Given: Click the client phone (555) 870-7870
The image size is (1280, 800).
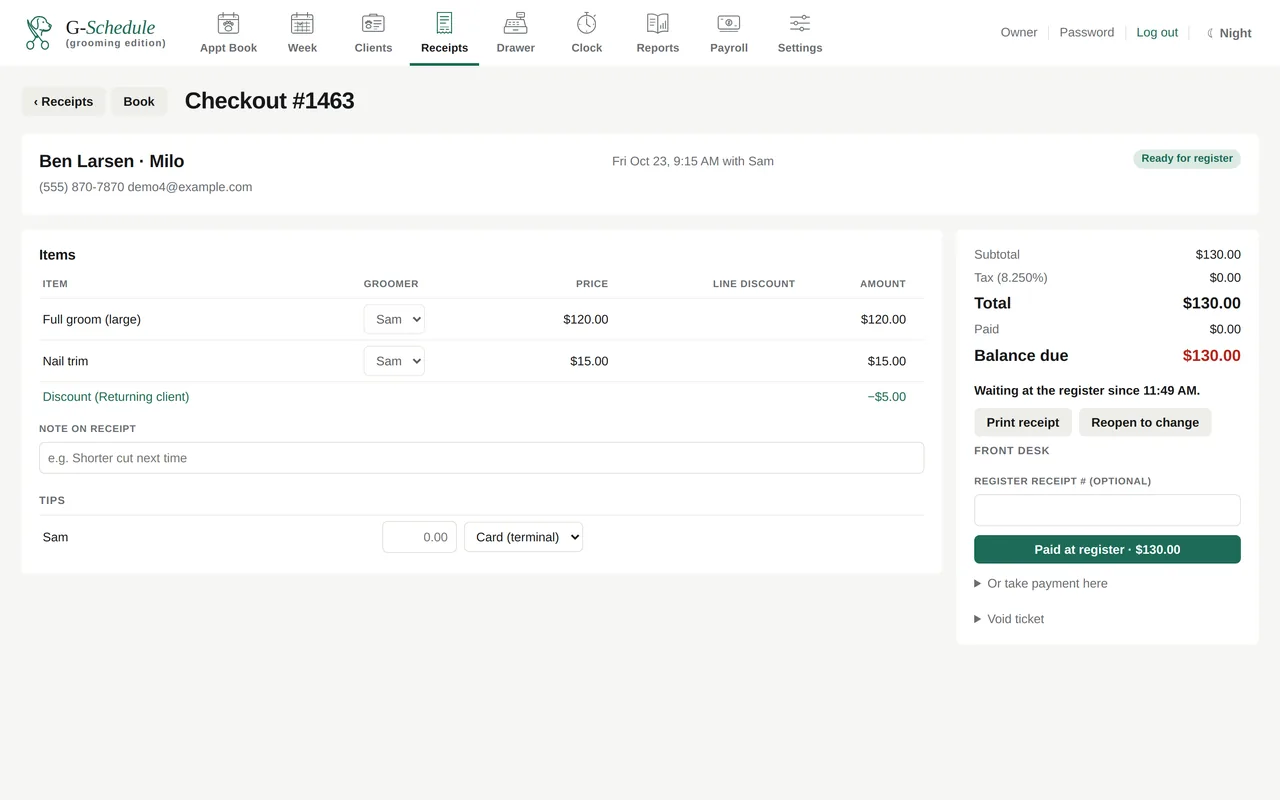Looking at the screenshot, I should pos(82,187).
